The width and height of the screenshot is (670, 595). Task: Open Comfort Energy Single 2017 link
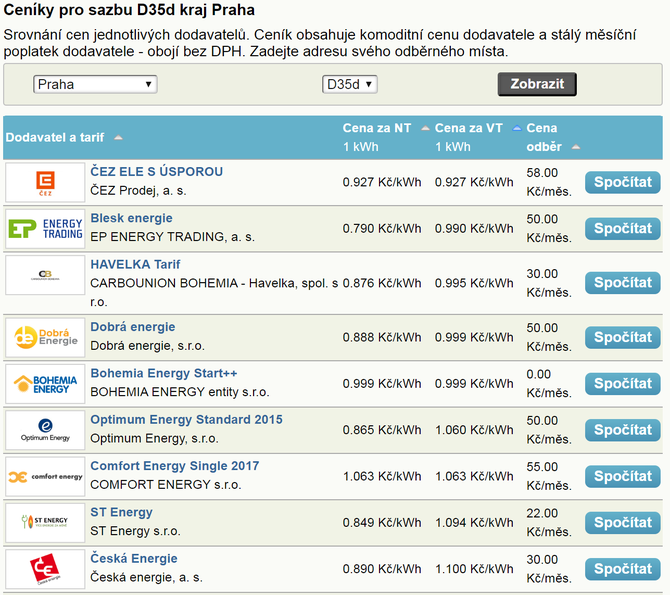175,466
